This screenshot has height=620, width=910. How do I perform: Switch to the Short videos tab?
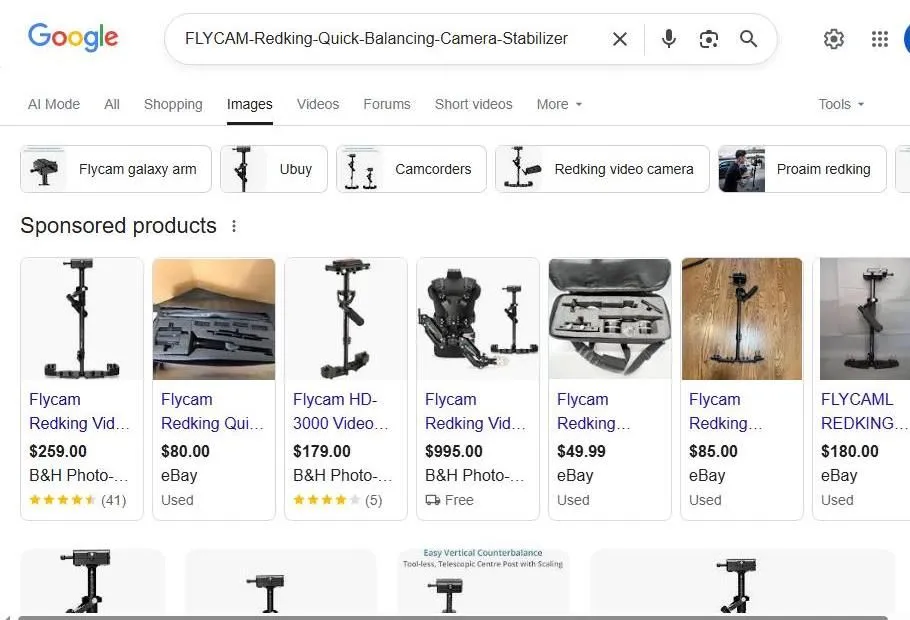tap(474, 104)
